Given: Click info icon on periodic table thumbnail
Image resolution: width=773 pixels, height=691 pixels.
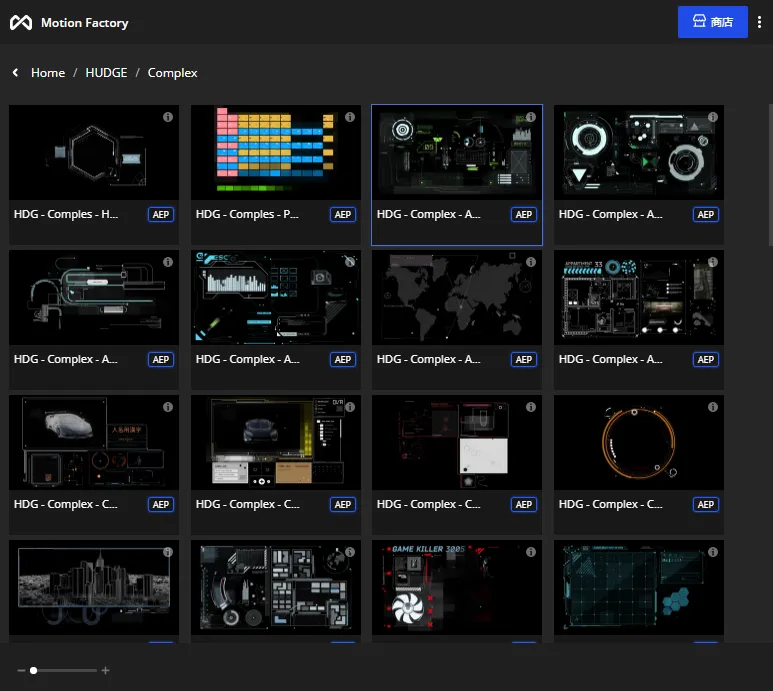Looking at the screenshot, I should [349, 117].
